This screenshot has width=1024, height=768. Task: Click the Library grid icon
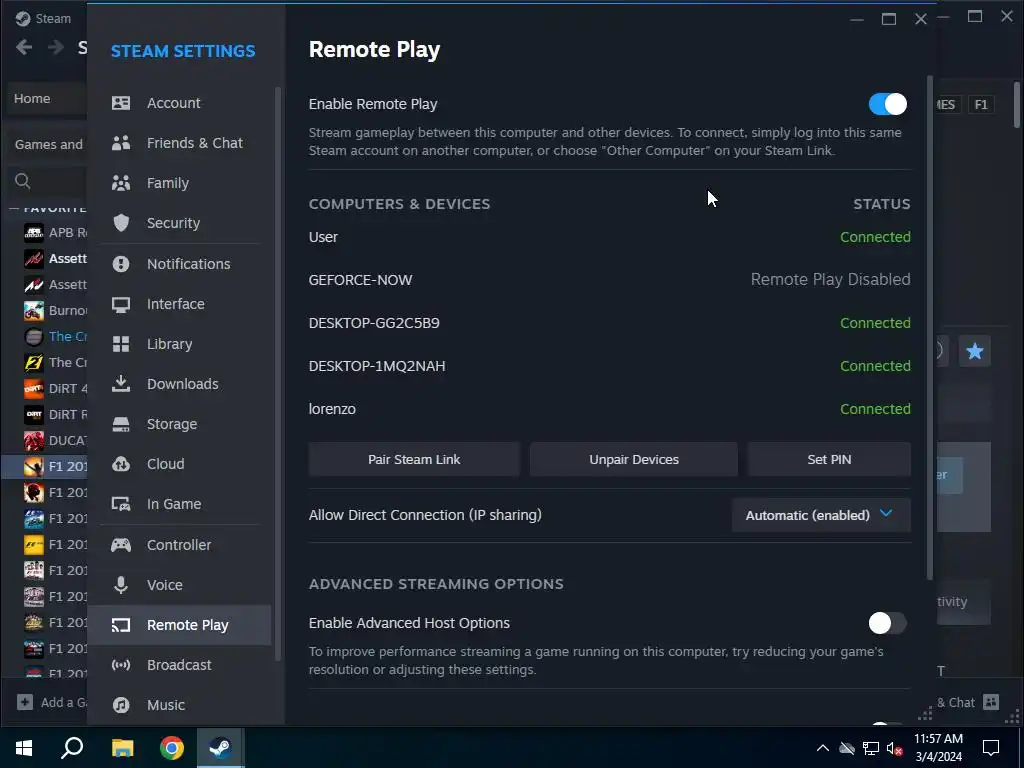(121, 344)
